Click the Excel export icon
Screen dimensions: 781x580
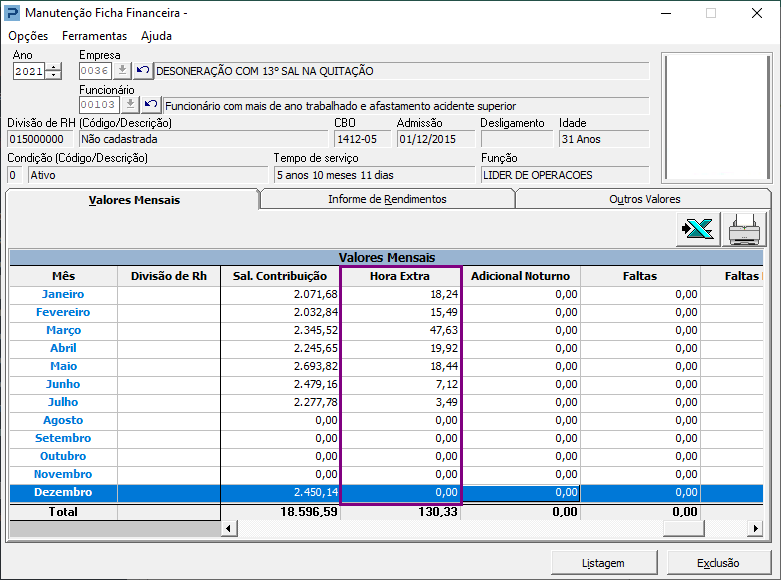698,230
